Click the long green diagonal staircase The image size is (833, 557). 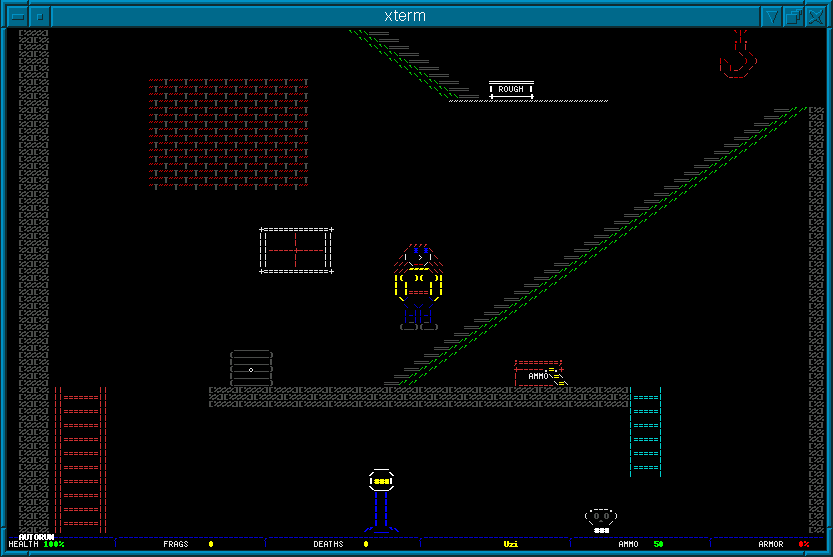point(596,246)
